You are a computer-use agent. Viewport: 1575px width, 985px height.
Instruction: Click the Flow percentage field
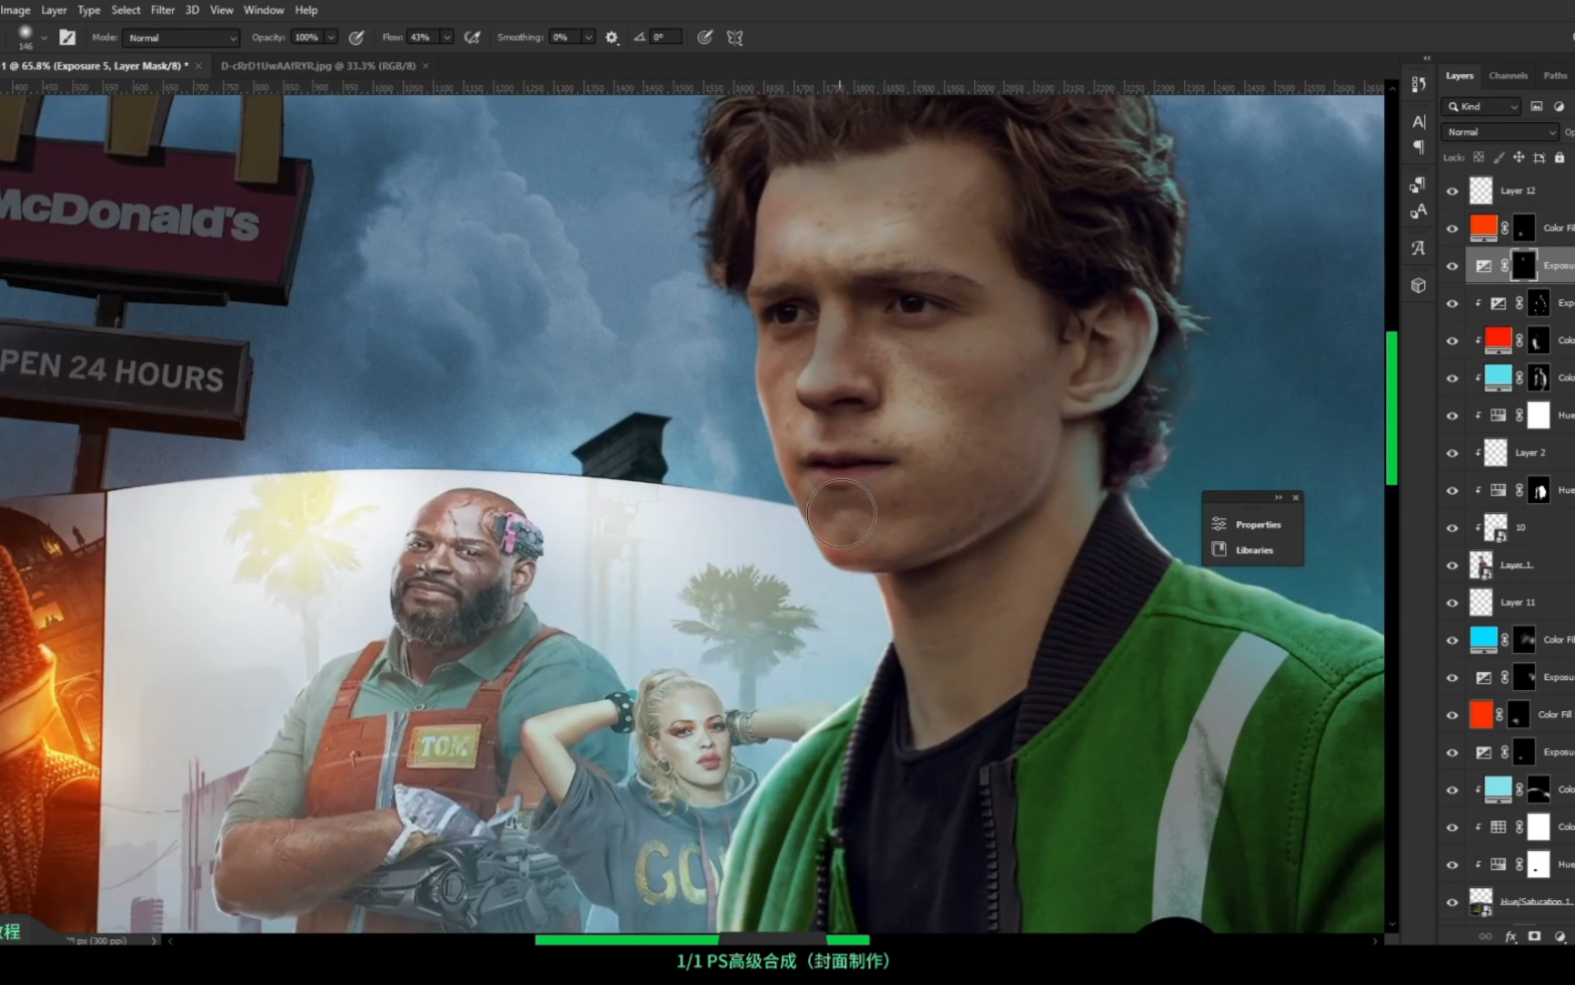421,37
